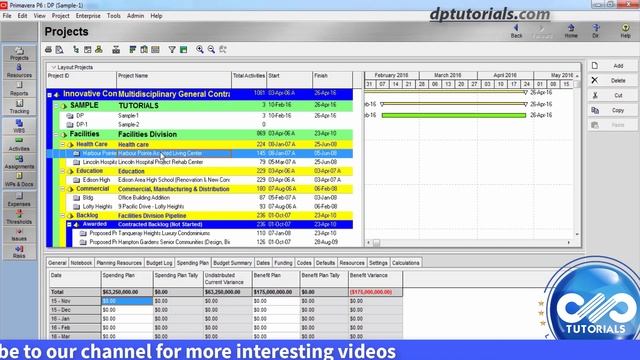The image size is (640, 360).
Task: Click the Print toolbar icon
Action: pos(49,49)
